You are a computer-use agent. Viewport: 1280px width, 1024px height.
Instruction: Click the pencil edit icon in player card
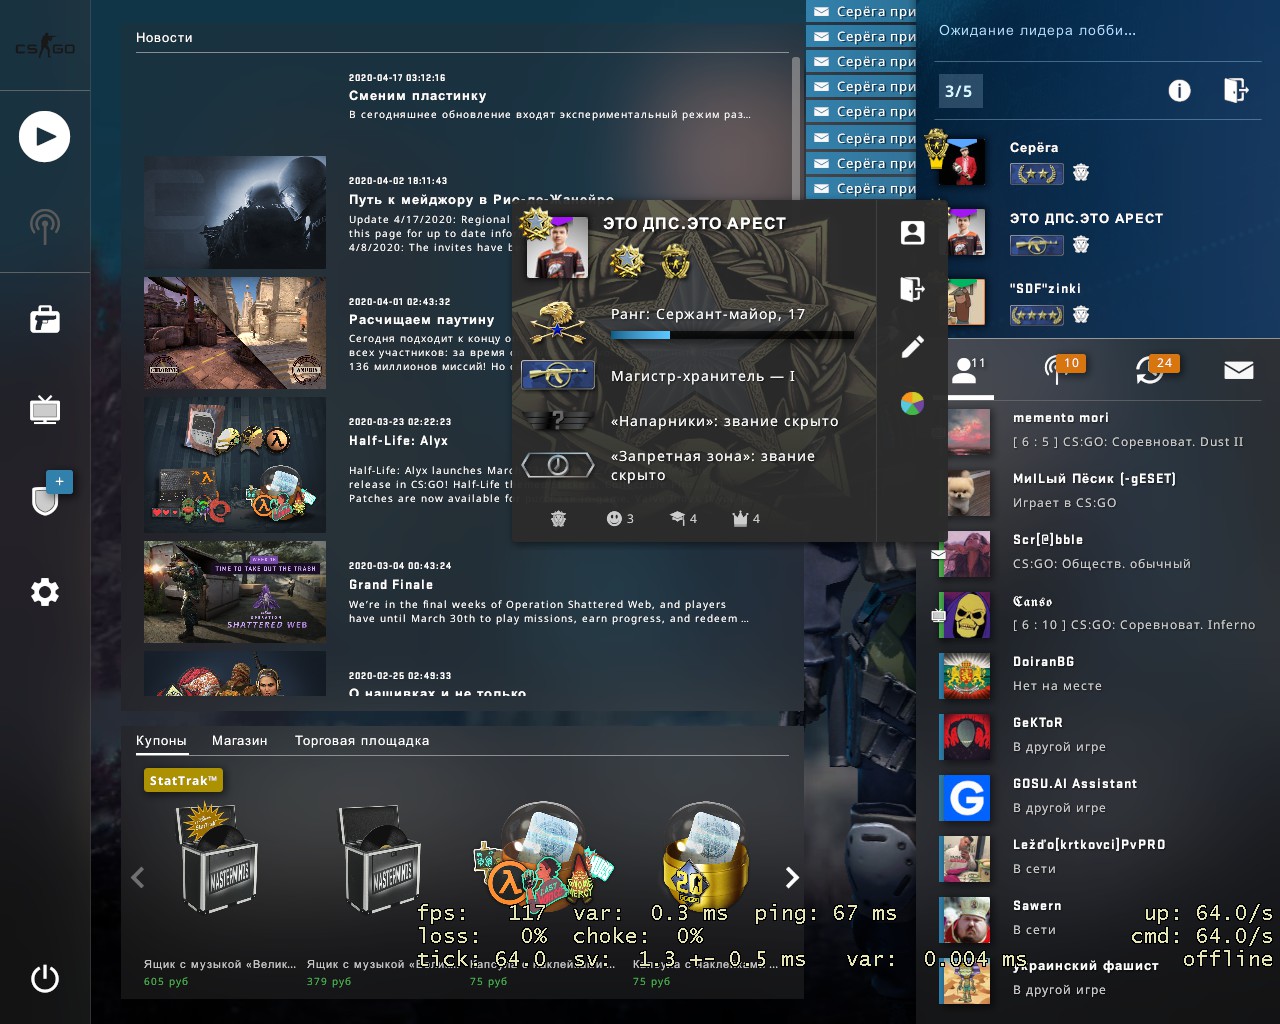coord(912,347)
